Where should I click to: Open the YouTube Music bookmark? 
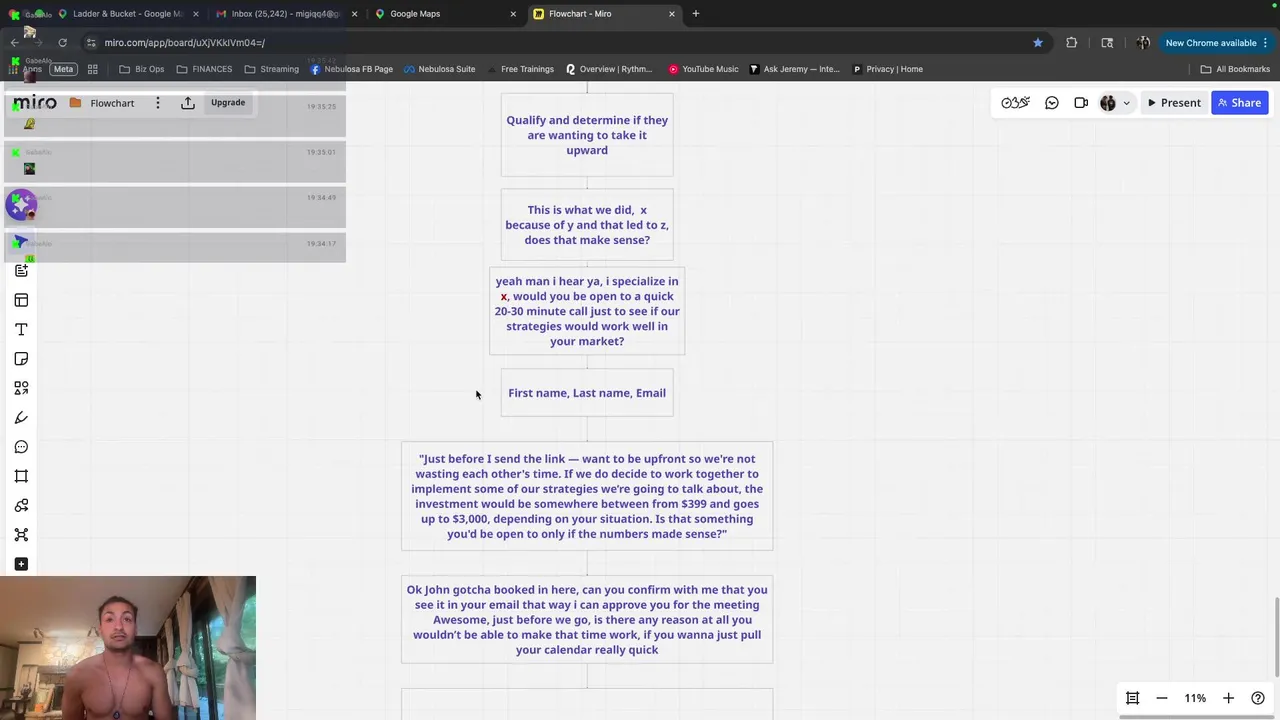tap(703, 69)
